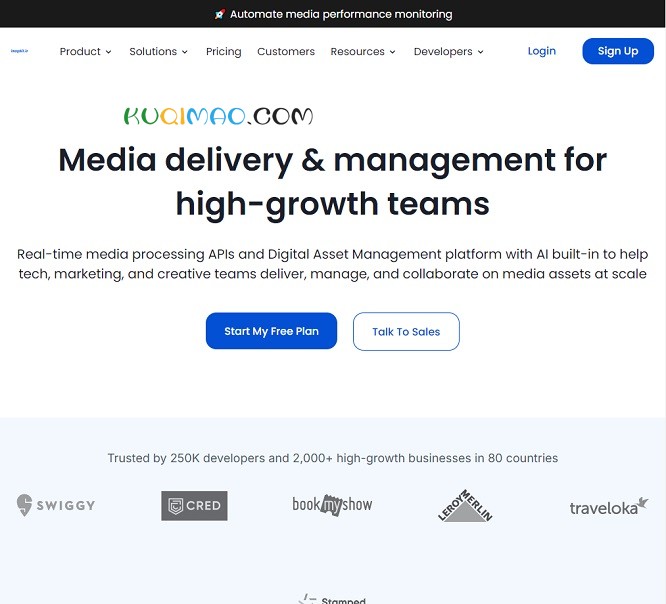Click the small site logo in the navbar

coord(20,51)
